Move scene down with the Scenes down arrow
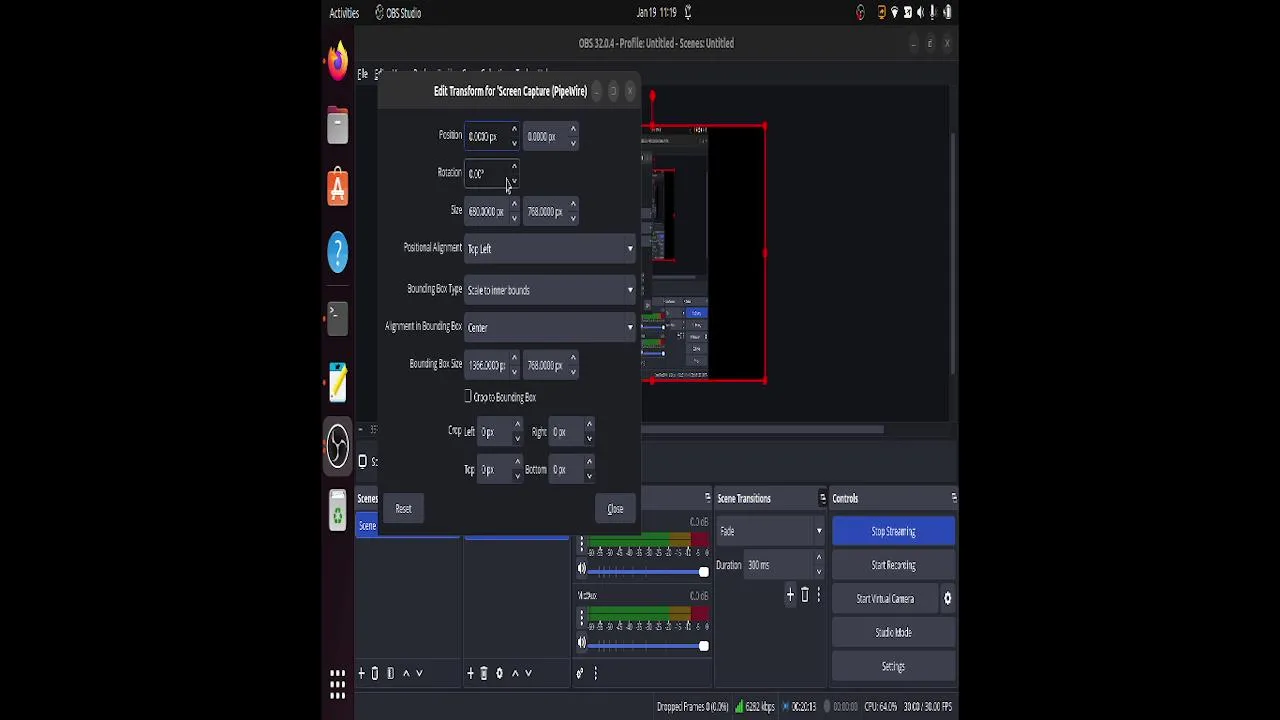This screenshot has width=1280, height=720. pyautogui.click(x=419, y=673)
